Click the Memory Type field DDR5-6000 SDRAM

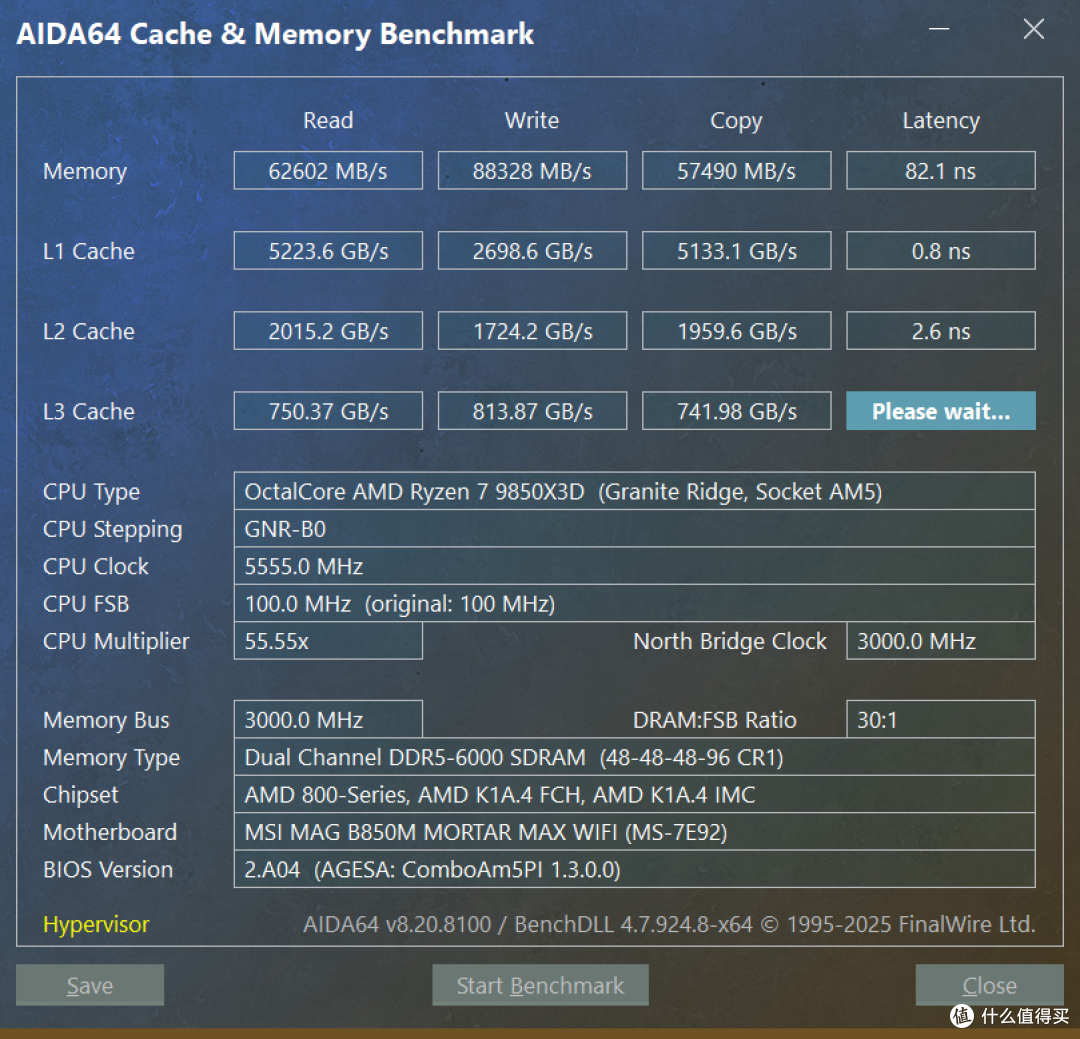click(x=634, y=757)
